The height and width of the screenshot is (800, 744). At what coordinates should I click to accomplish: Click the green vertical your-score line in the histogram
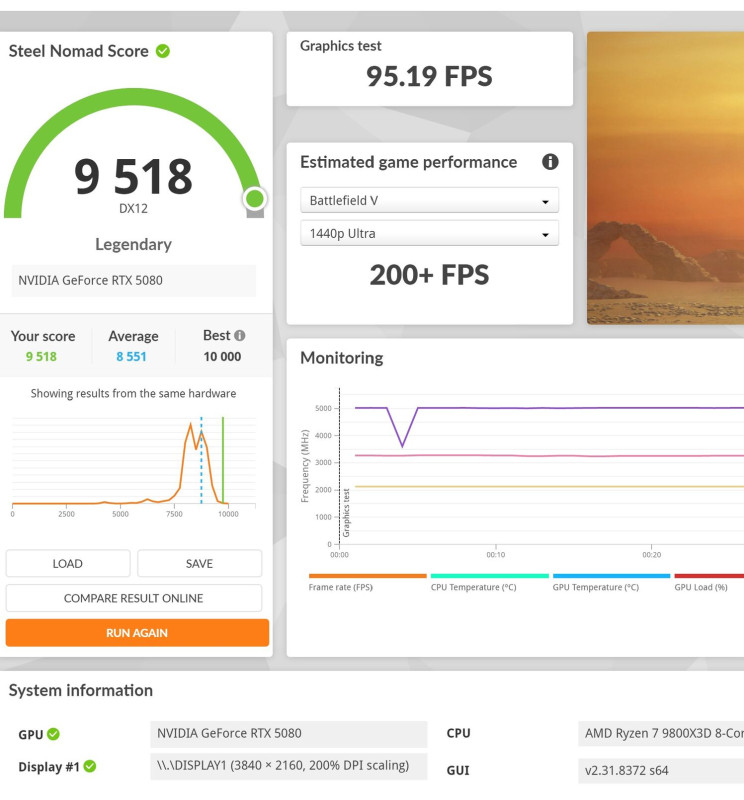pyautogui.click(x=223, y=460)
